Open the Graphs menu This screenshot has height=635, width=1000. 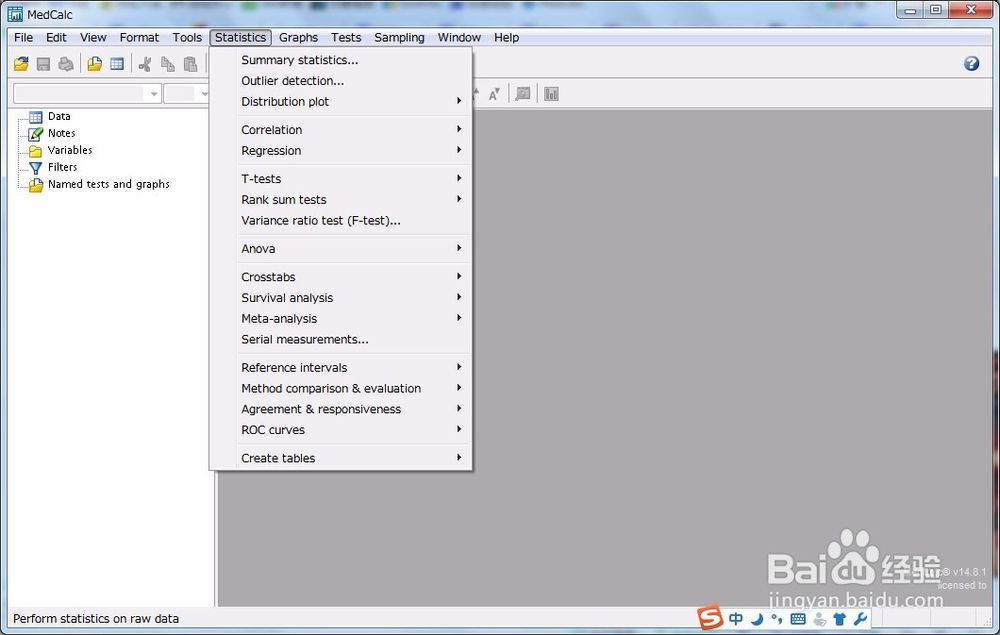298,38
